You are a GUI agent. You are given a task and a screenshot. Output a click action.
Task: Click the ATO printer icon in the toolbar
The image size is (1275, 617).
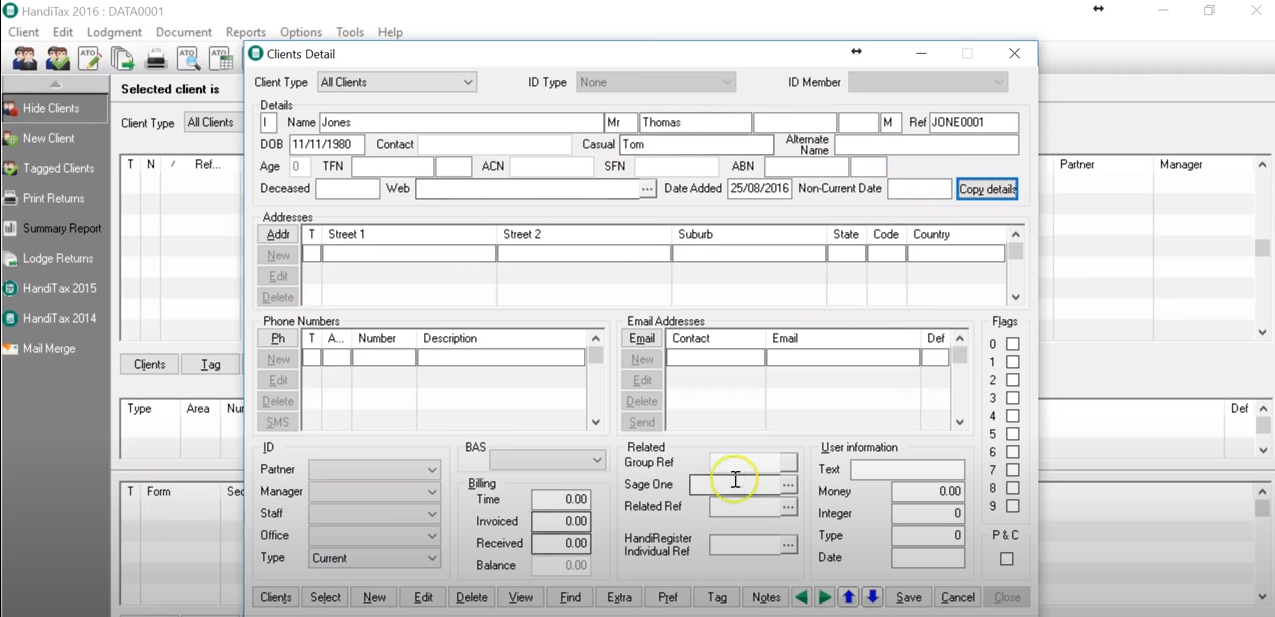pyautogui.click(x=155, y=59)
